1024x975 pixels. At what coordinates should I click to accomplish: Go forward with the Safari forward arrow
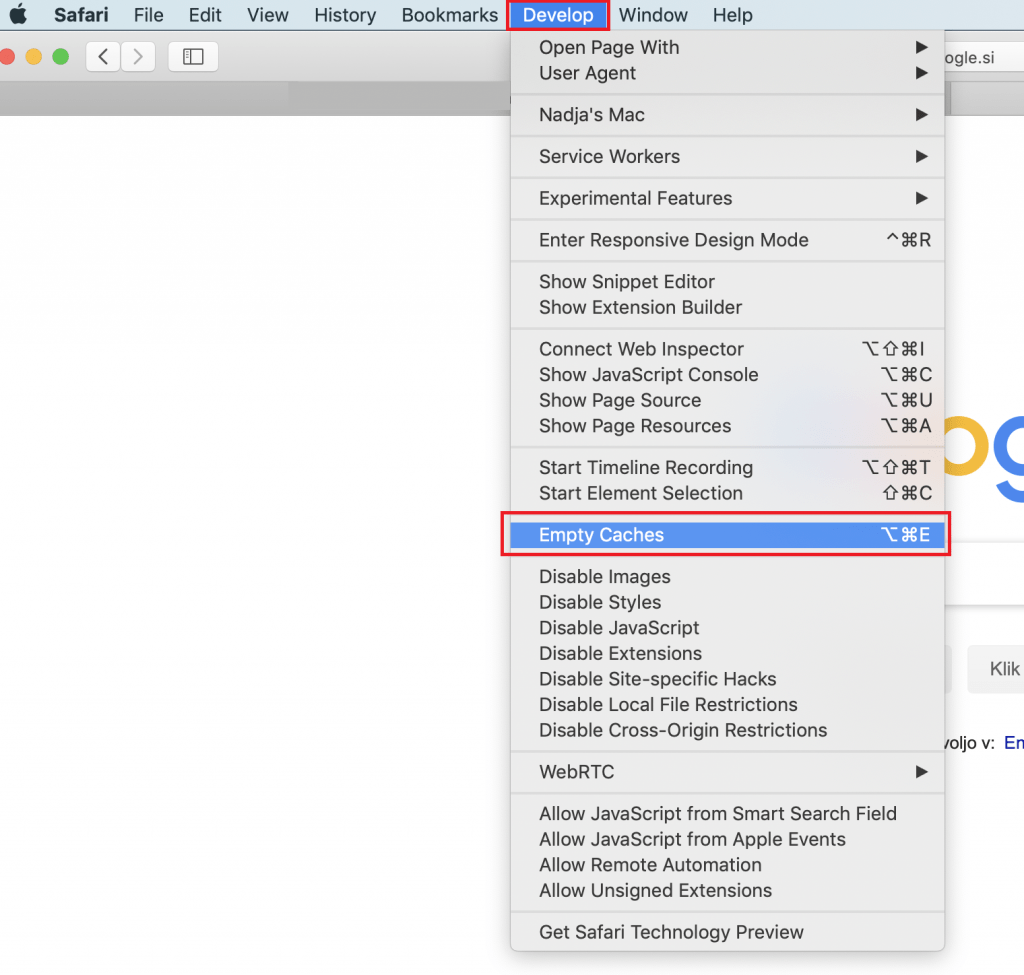[138, 57]
